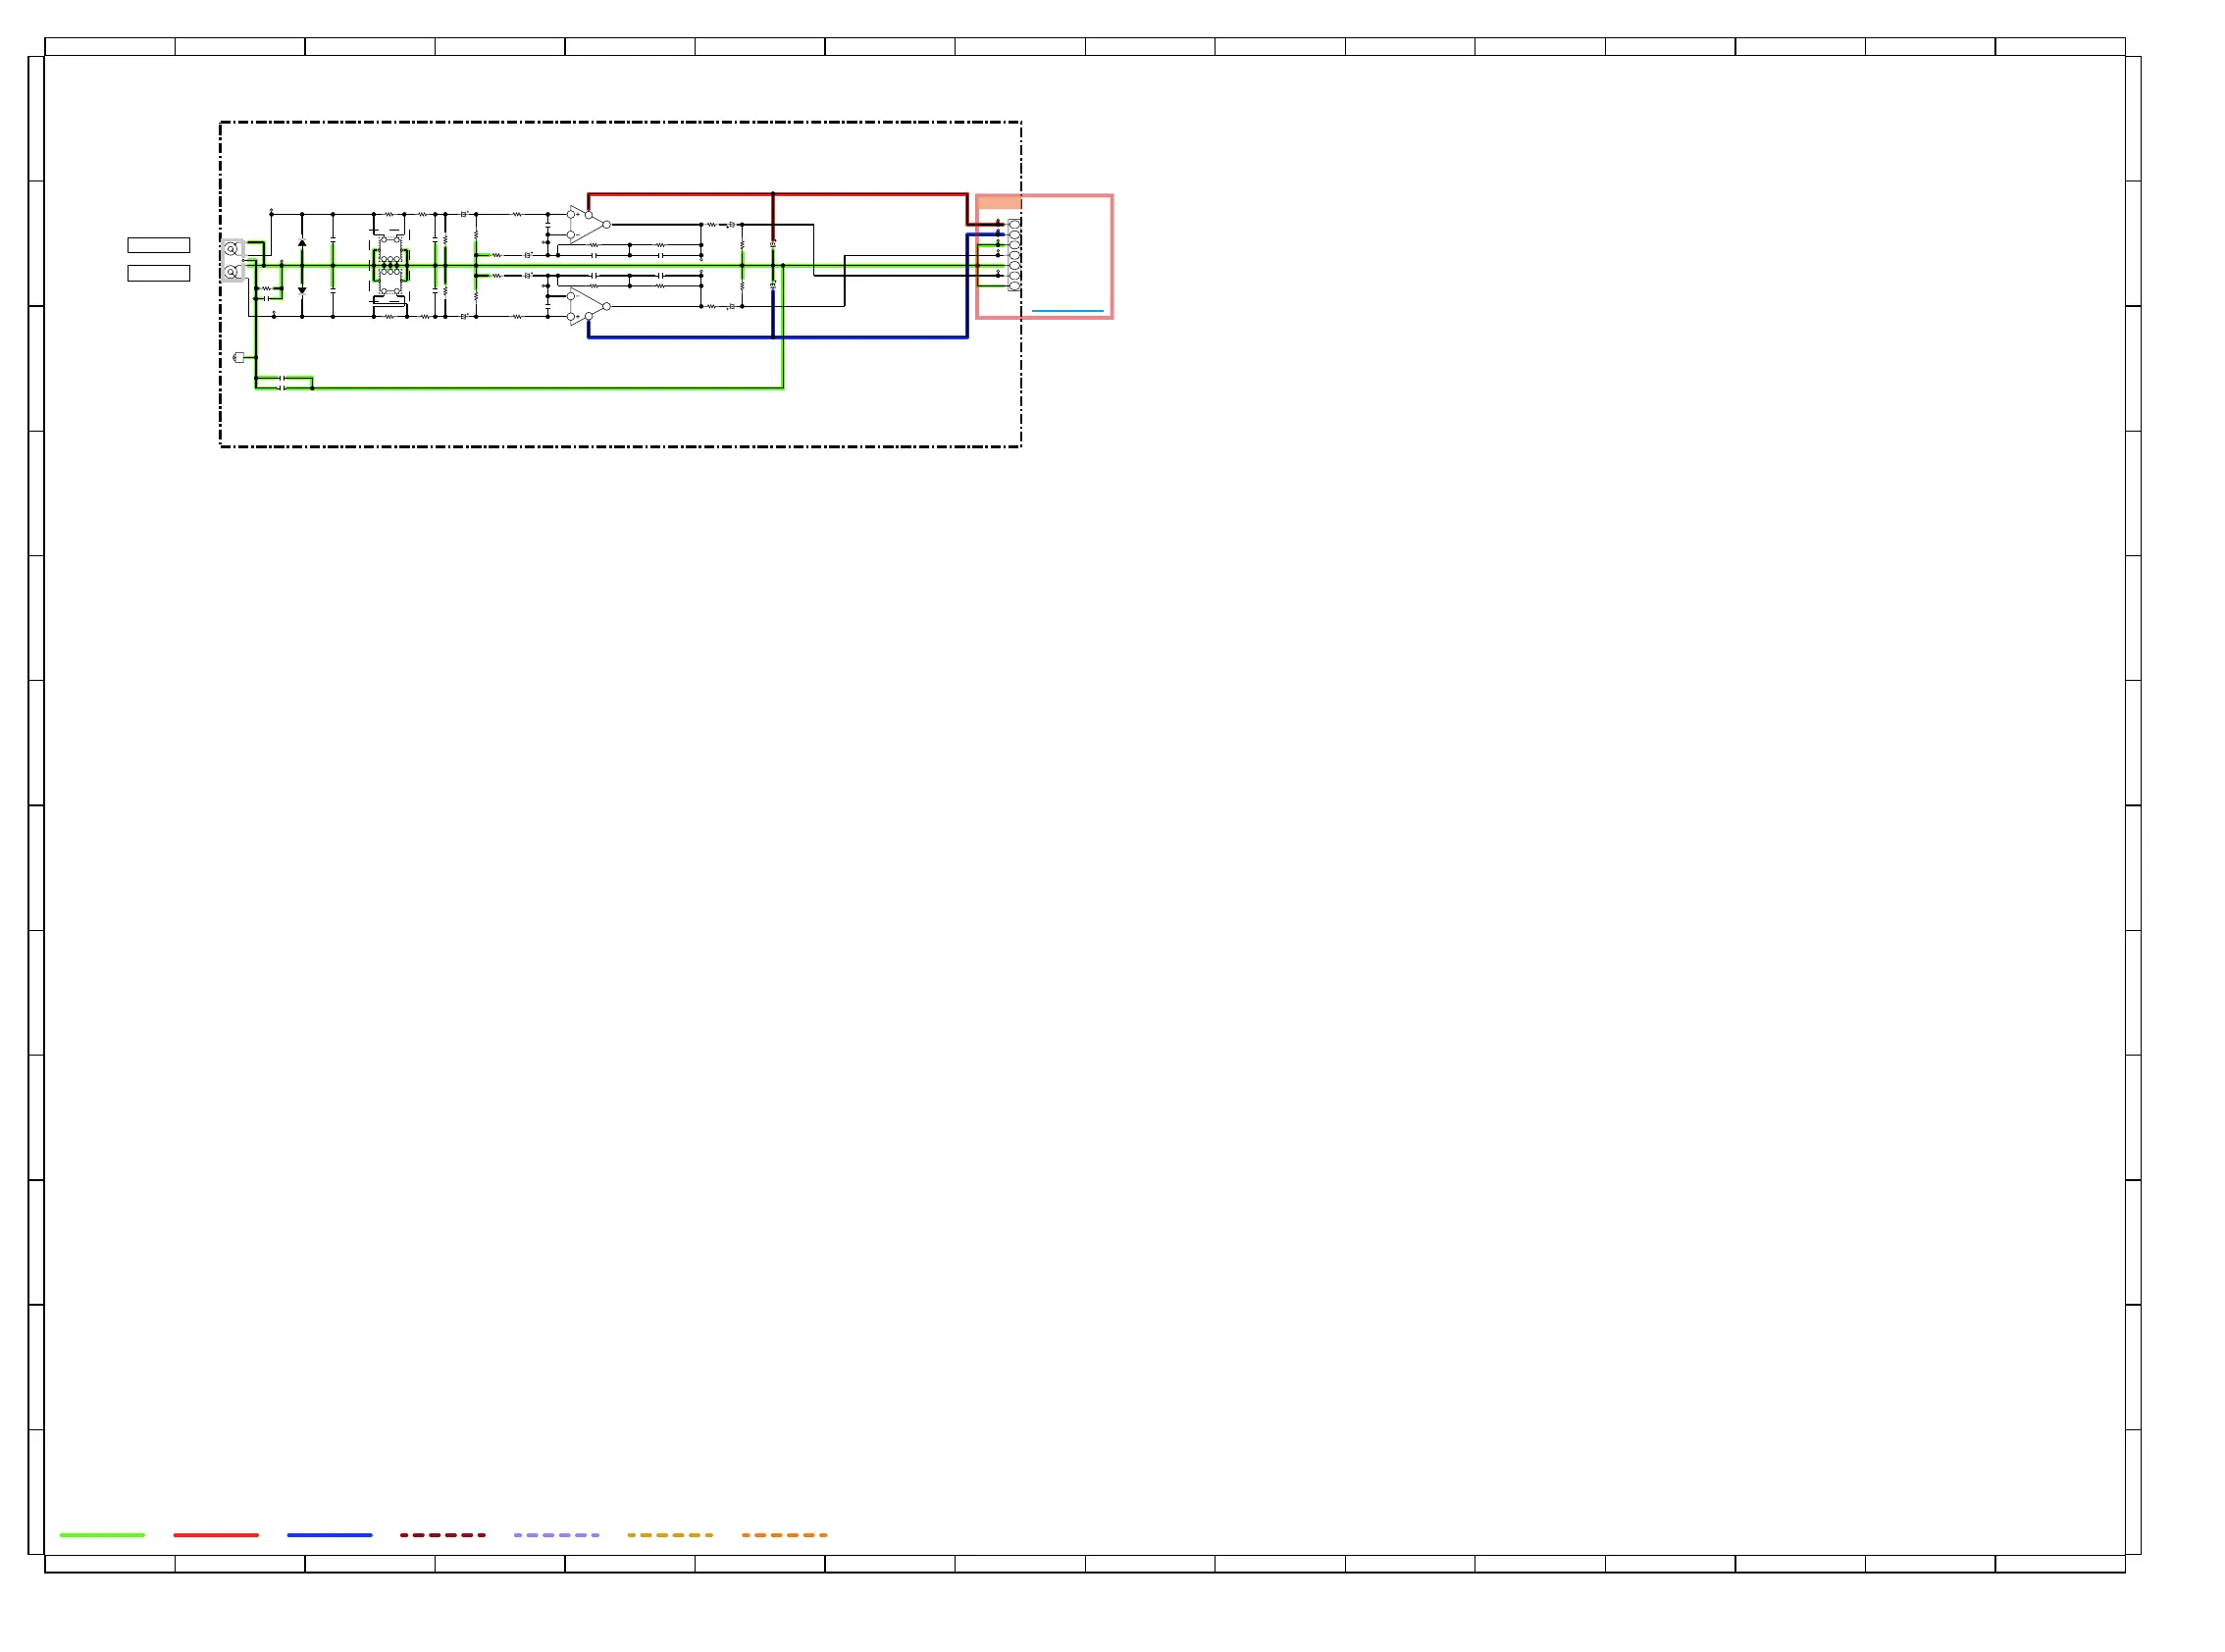Click the downward-pointing diode symbol
Image resolution: width=2225 pixels, height=1652 pixels.
click(x=302, y=290)
